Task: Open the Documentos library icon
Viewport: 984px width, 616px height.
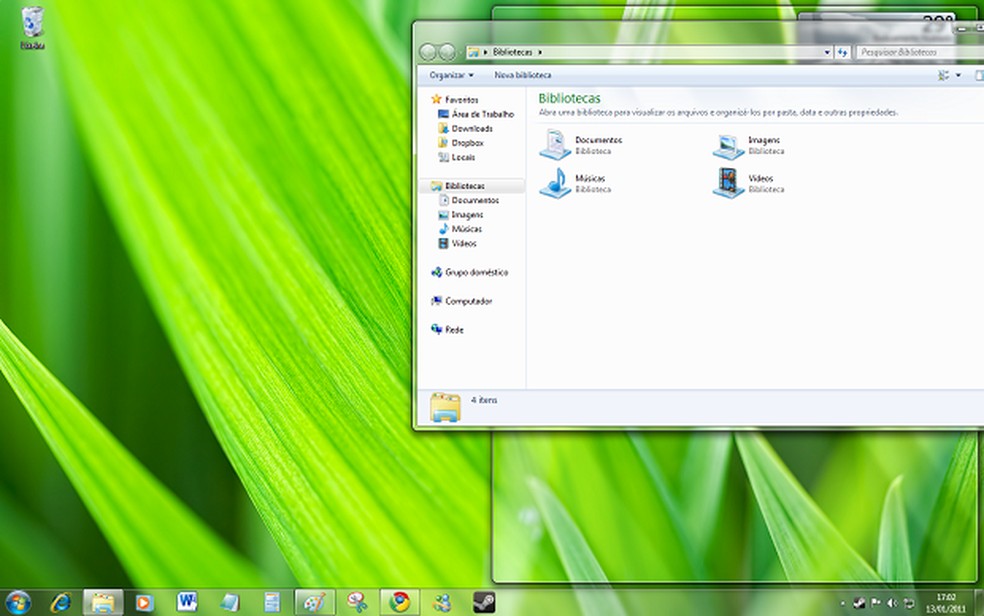Action: (x=555, y=145)
